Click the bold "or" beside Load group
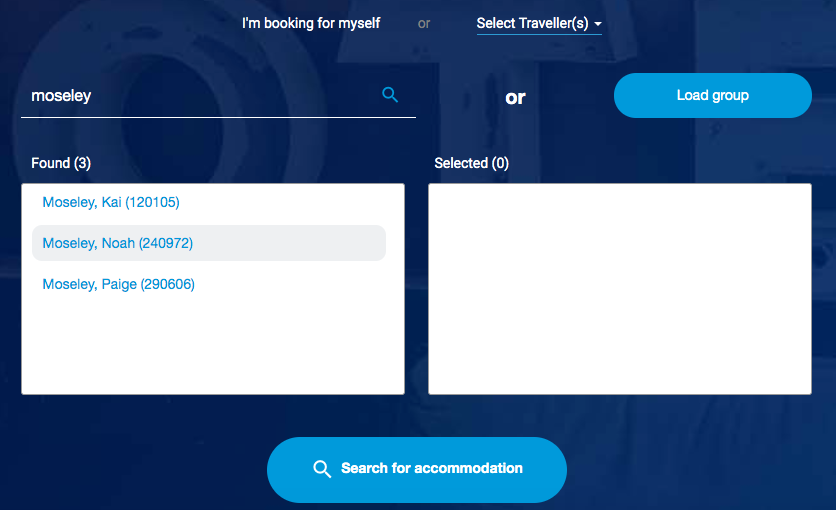Screen dimensions: 836x510 click(515, 98)
